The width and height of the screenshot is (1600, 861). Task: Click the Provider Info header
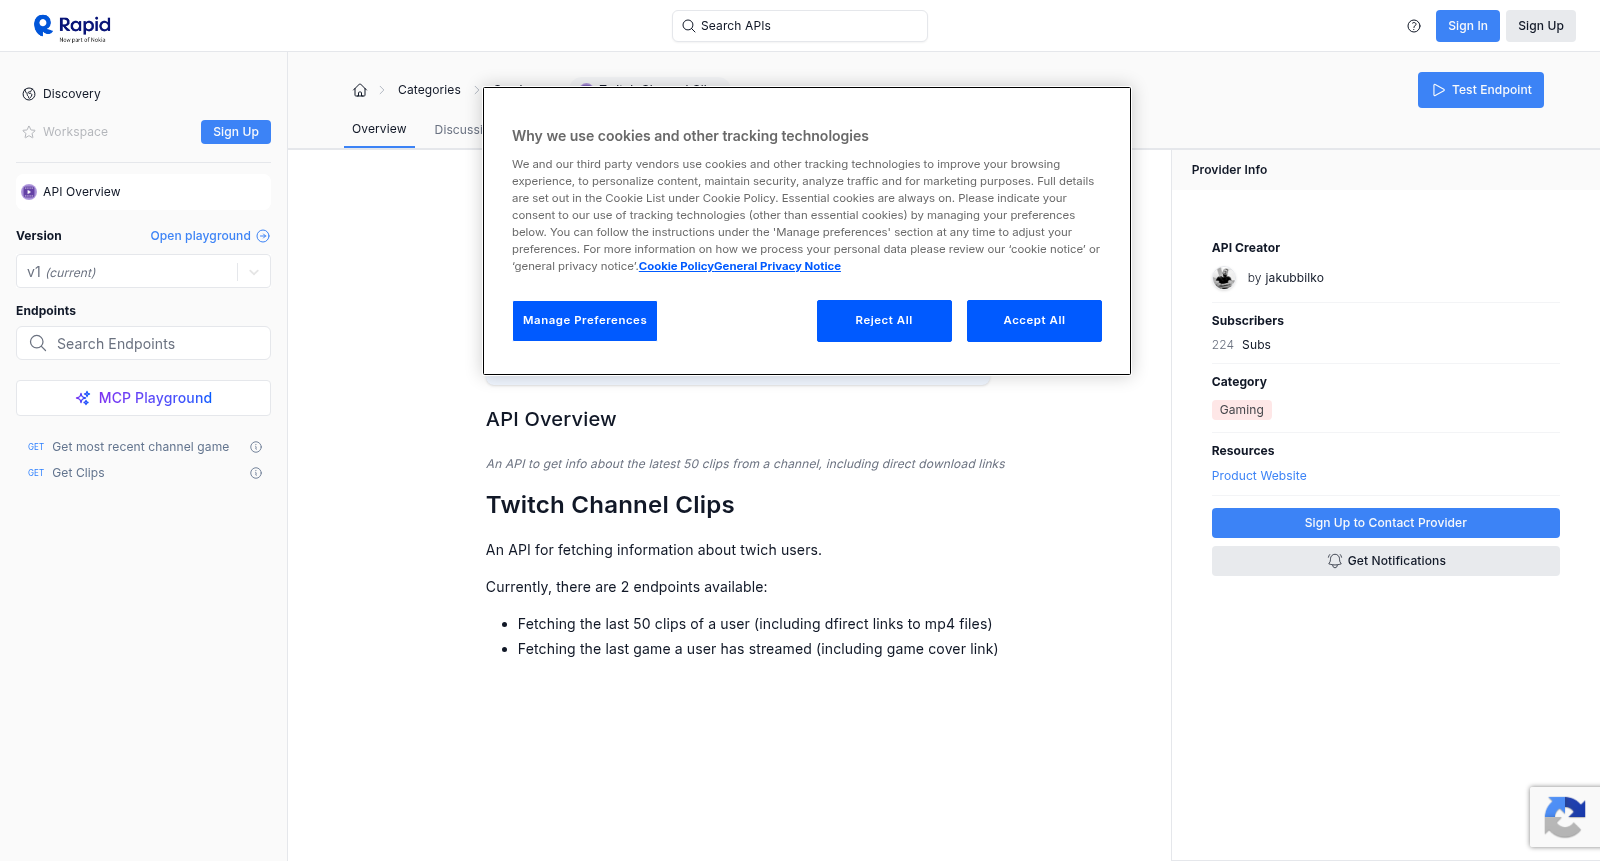click(1229, 170)
